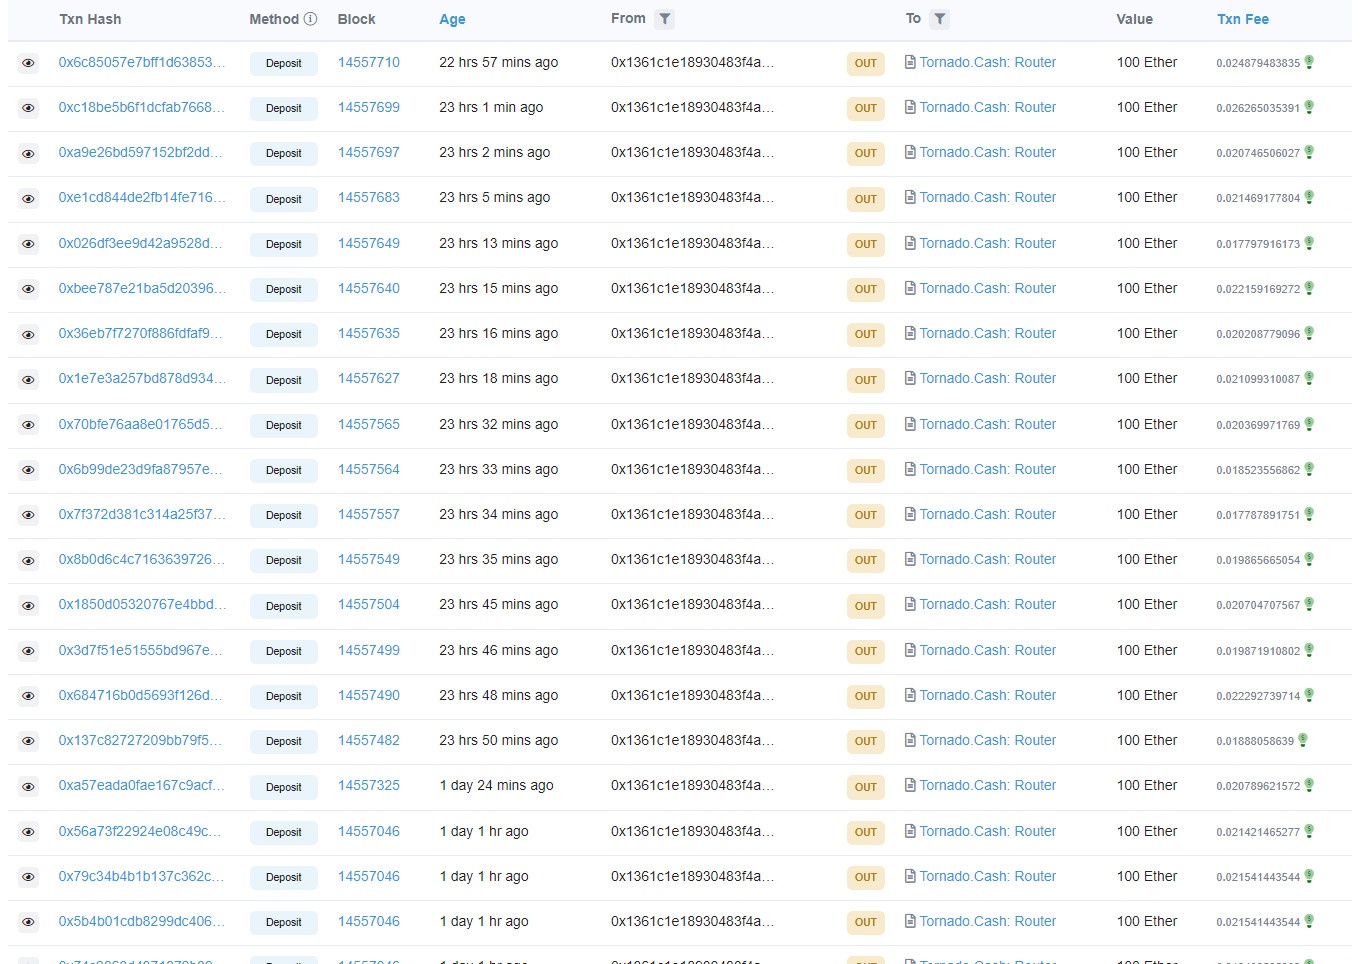Click eye icon for transaction 0x3d7f51e51555bd967e

click(28, 651)
